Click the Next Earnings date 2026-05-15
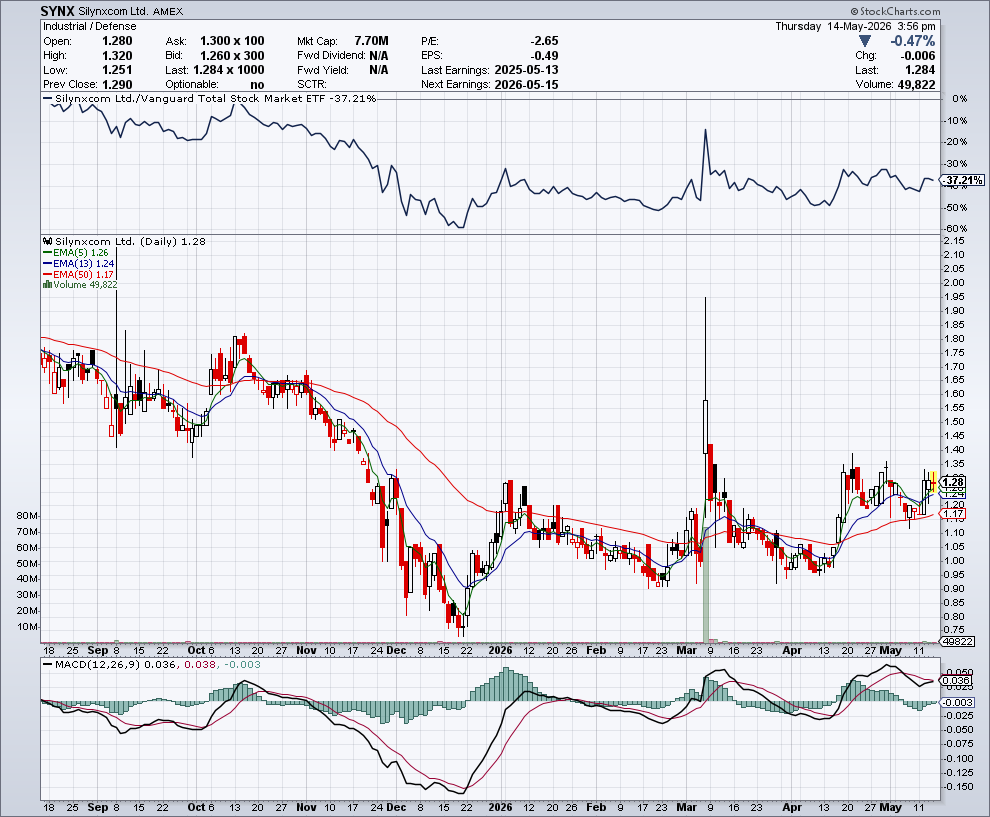 (x=527, y=85)
